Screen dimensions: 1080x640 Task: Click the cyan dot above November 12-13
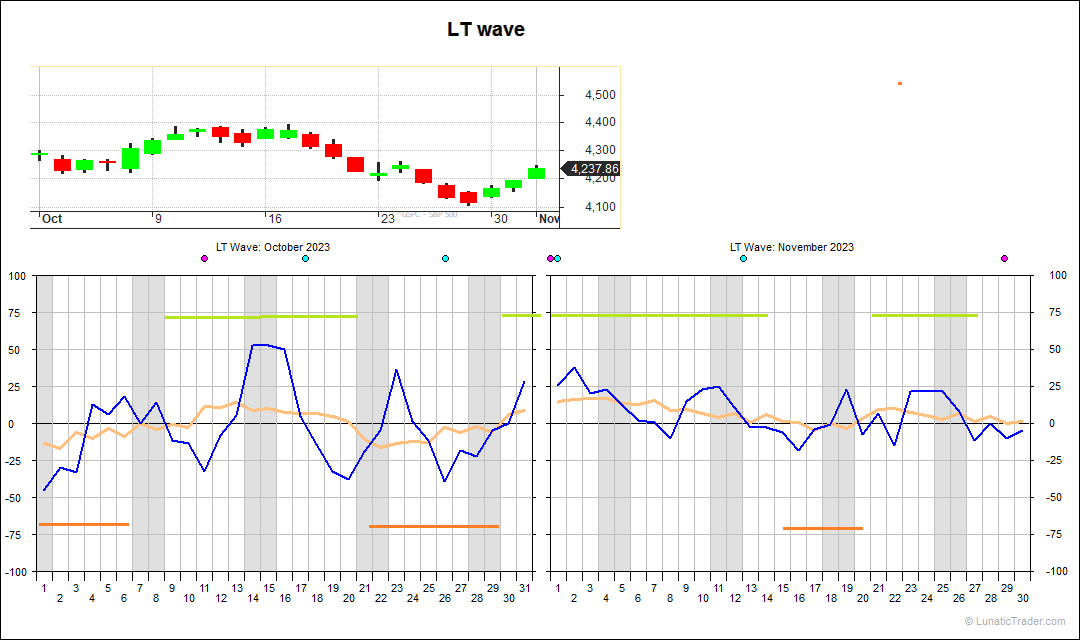(x=743, y=259)
